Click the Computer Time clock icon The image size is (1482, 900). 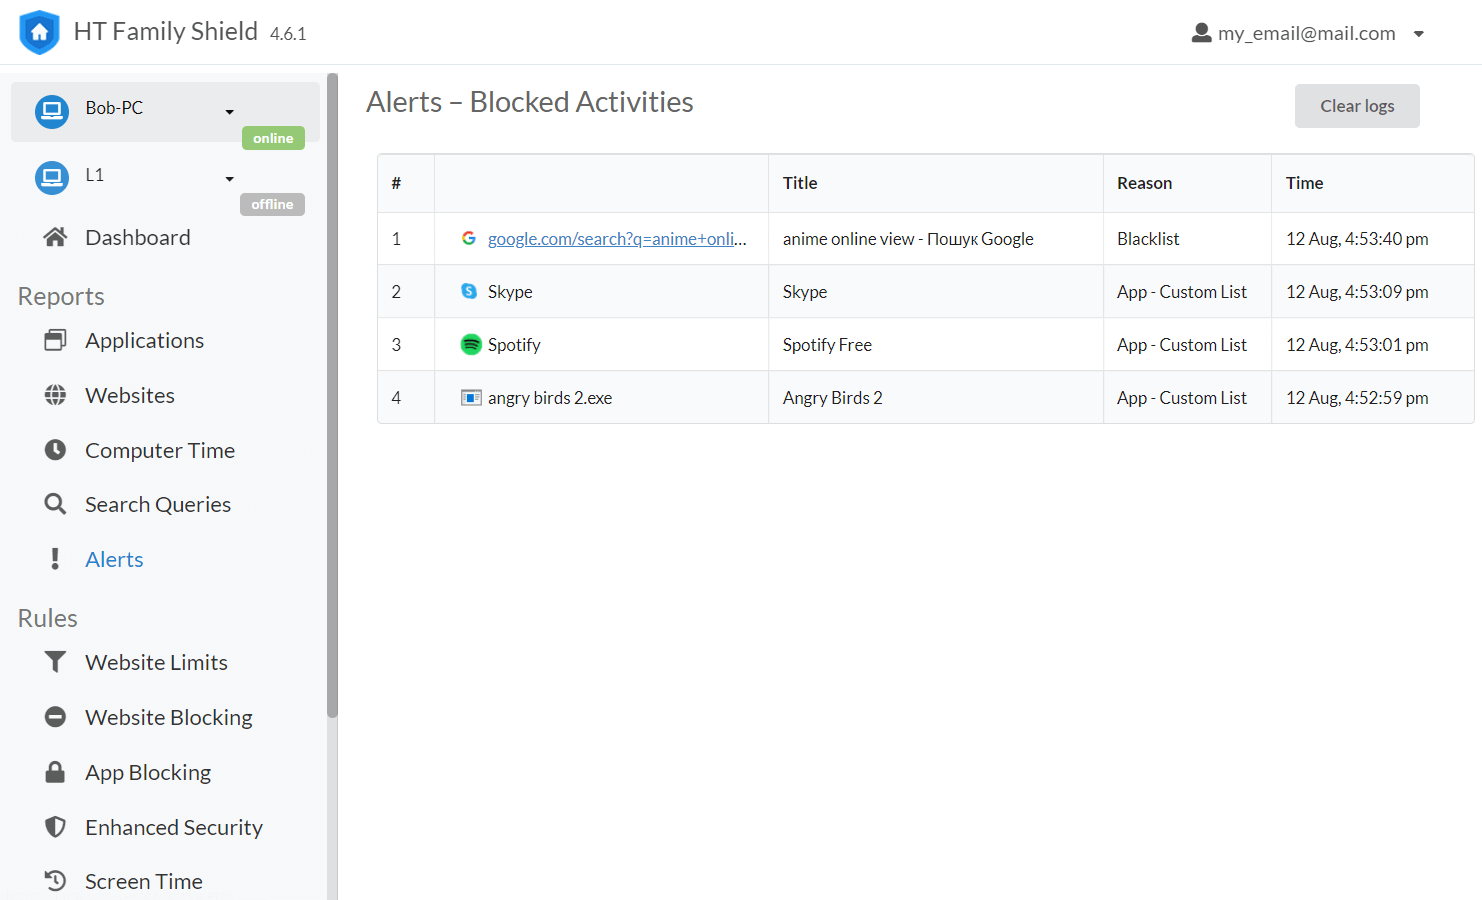[x=55, y=450]
